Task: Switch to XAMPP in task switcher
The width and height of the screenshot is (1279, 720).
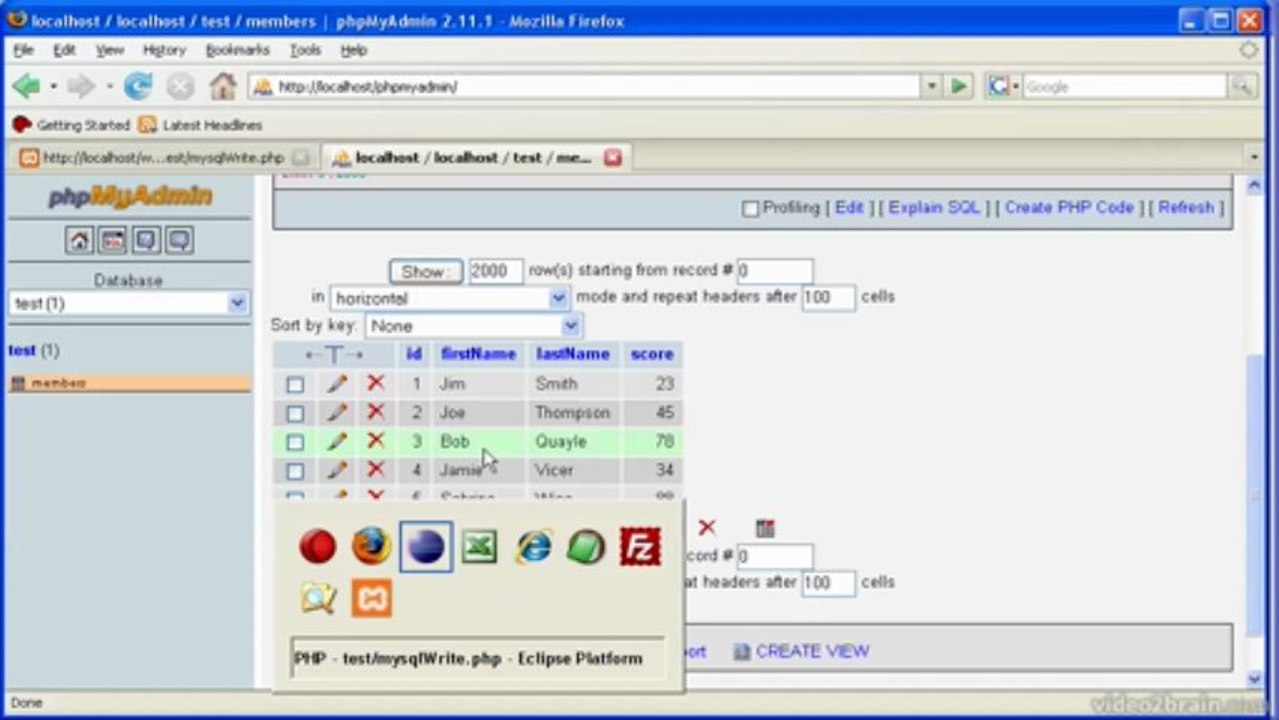Action: [371, 598]
